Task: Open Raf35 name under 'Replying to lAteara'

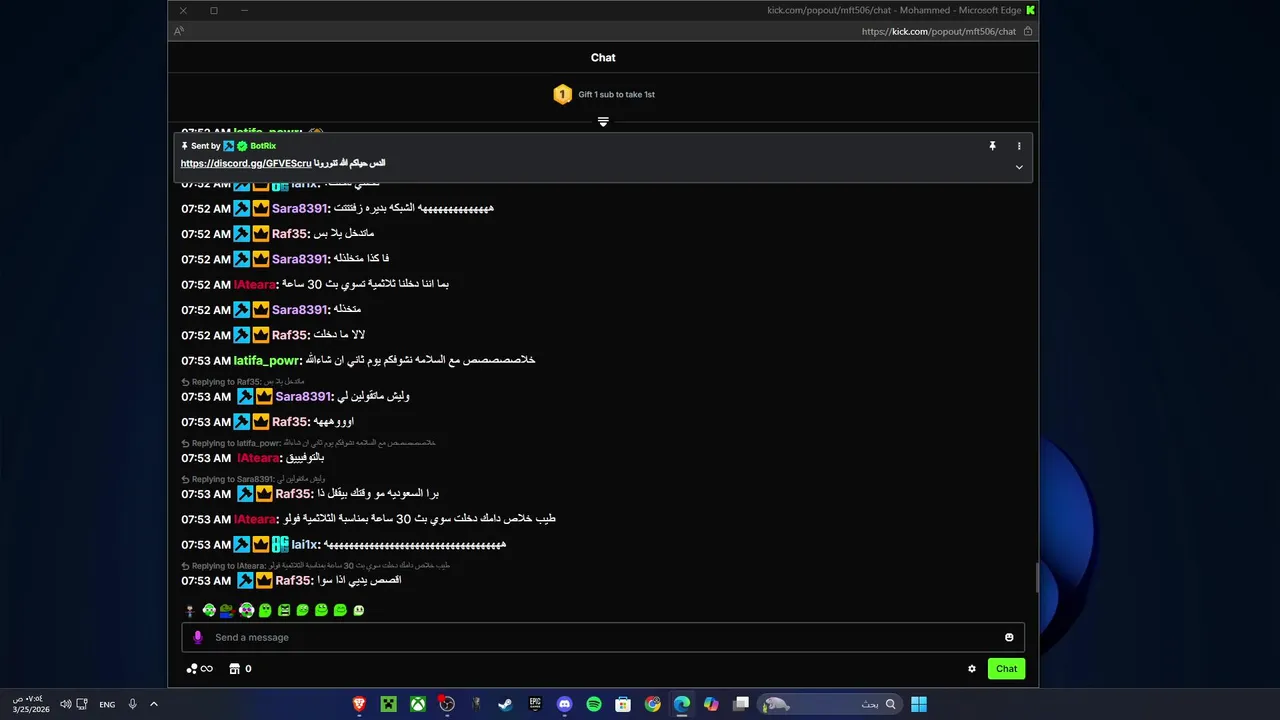Action: (x=294, y=581)
